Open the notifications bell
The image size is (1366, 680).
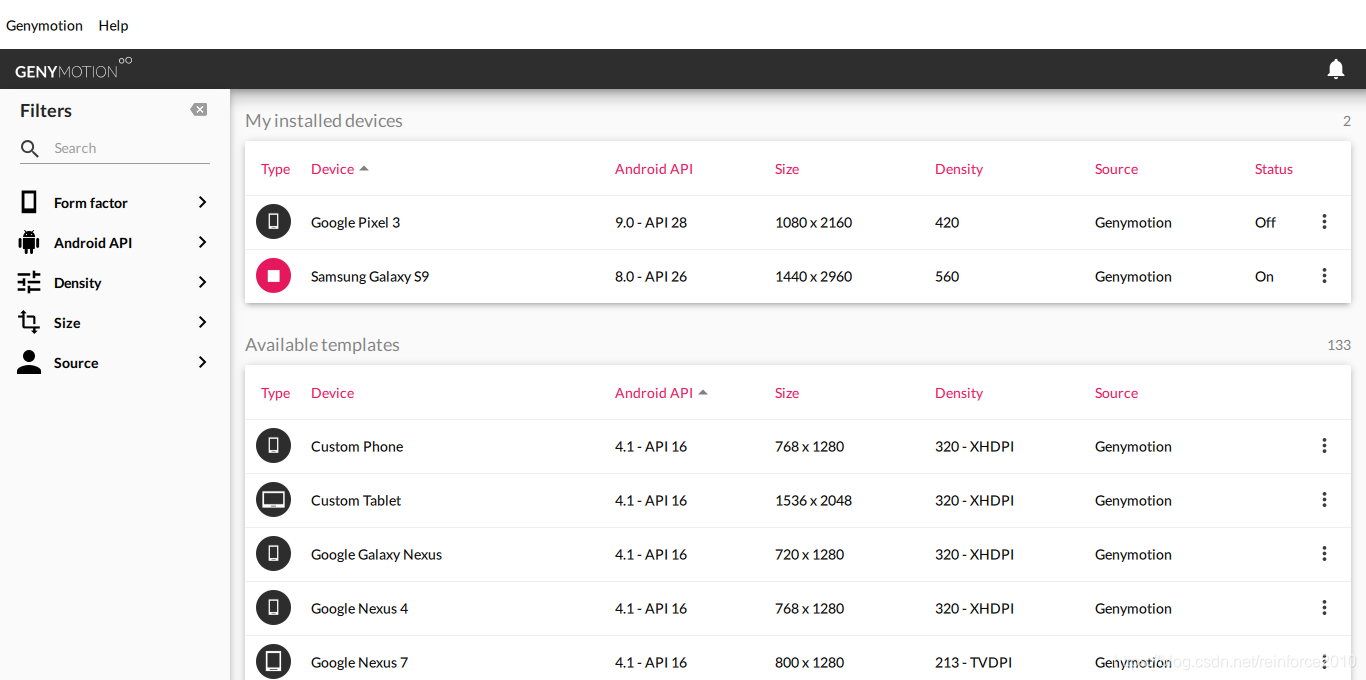(1335, 69)
